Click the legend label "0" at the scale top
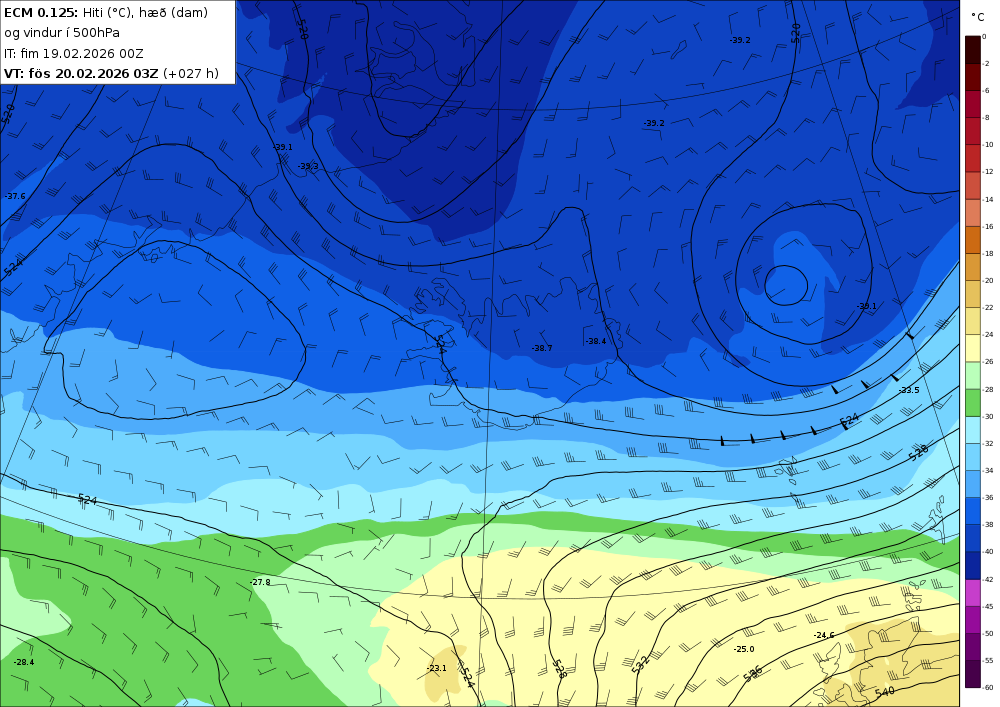The height and width of the screenshot is (707, 1000). pos(984,36)
